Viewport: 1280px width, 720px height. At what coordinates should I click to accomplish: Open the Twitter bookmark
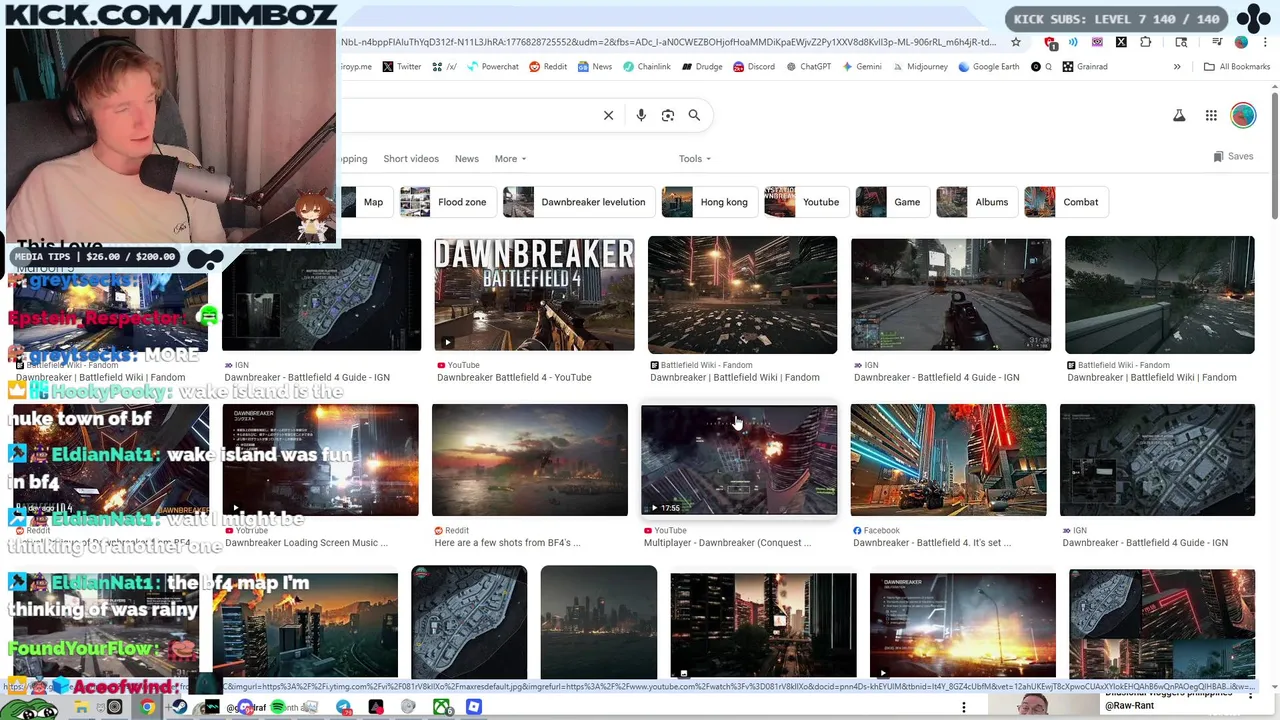tap(402, 67)
